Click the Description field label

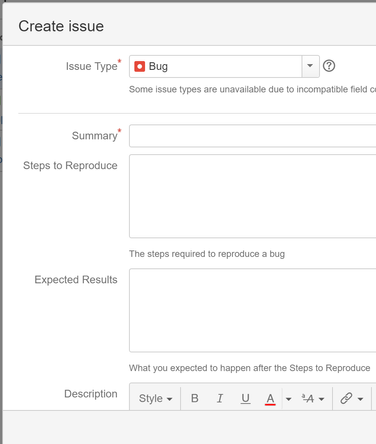(x=91, y=394)
